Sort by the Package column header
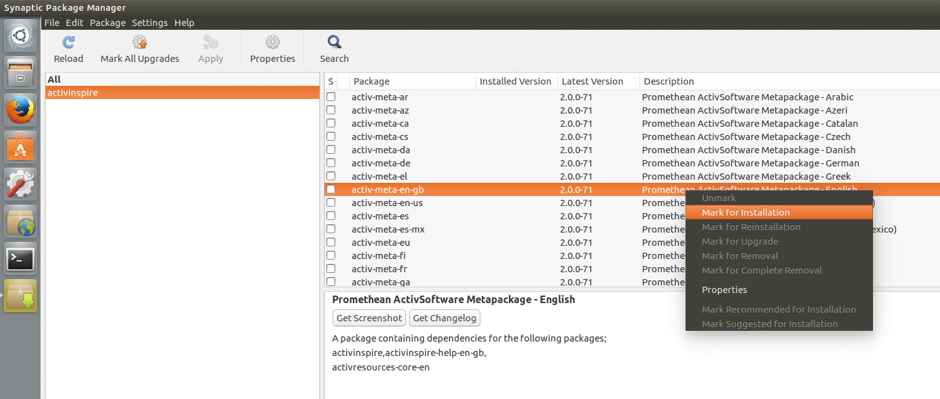This screenshot has height=399, width=940. pos(412,81)
